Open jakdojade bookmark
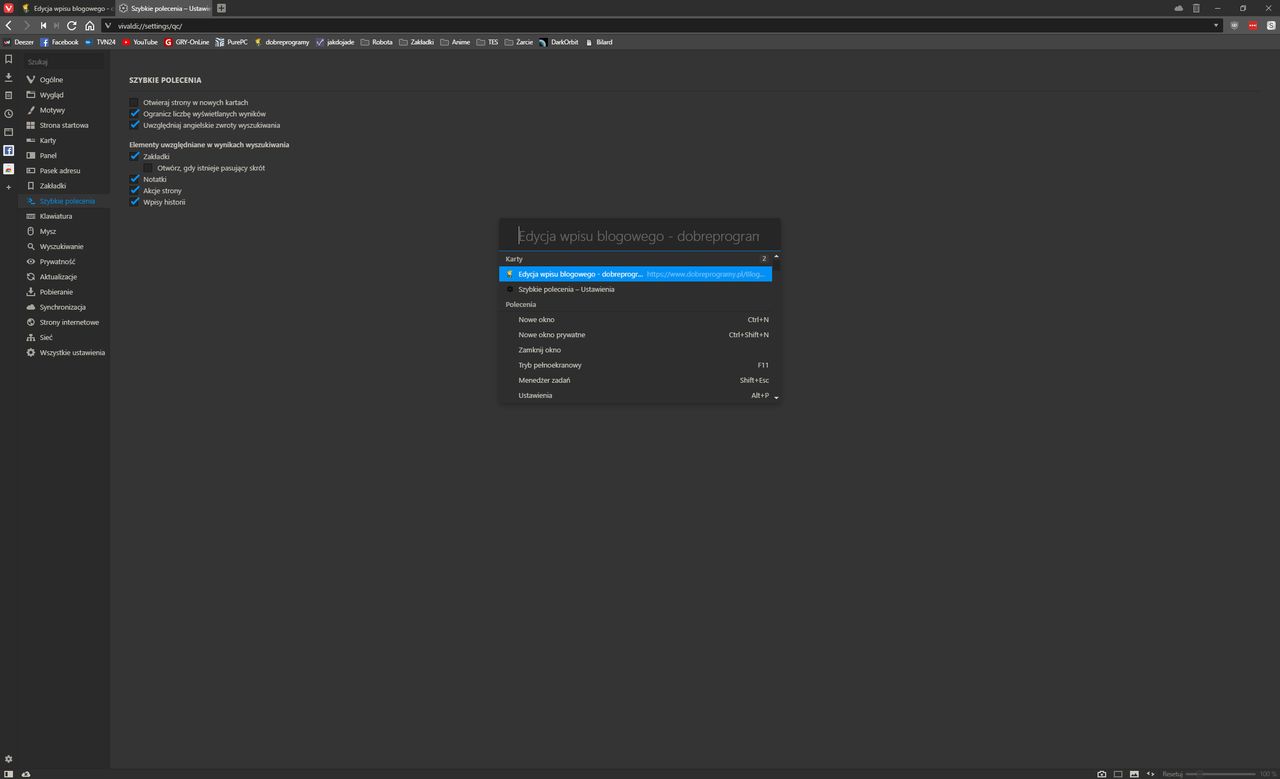Screen dimensions: 1280x779 tap(334, 42)
